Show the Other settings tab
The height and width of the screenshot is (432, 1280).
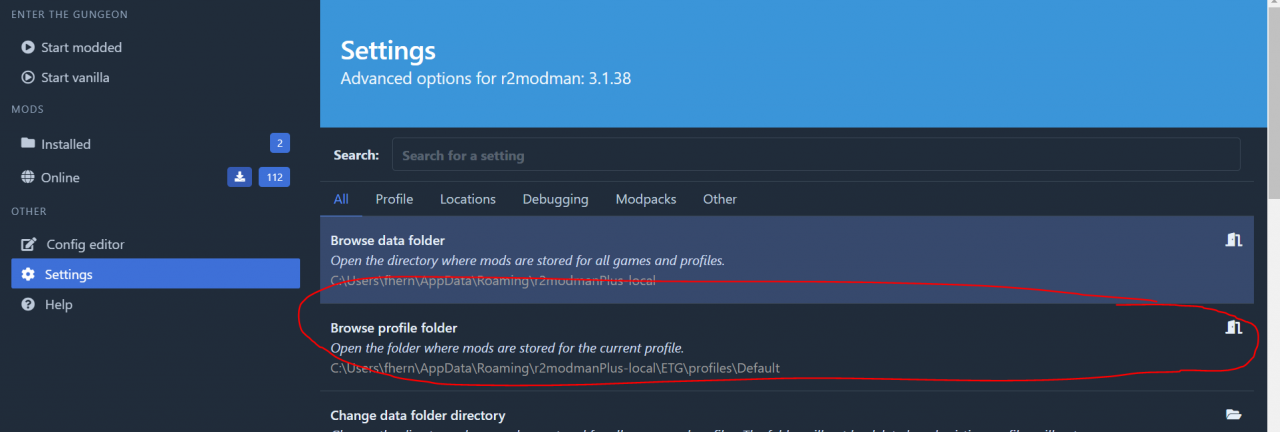coord(719,199)
